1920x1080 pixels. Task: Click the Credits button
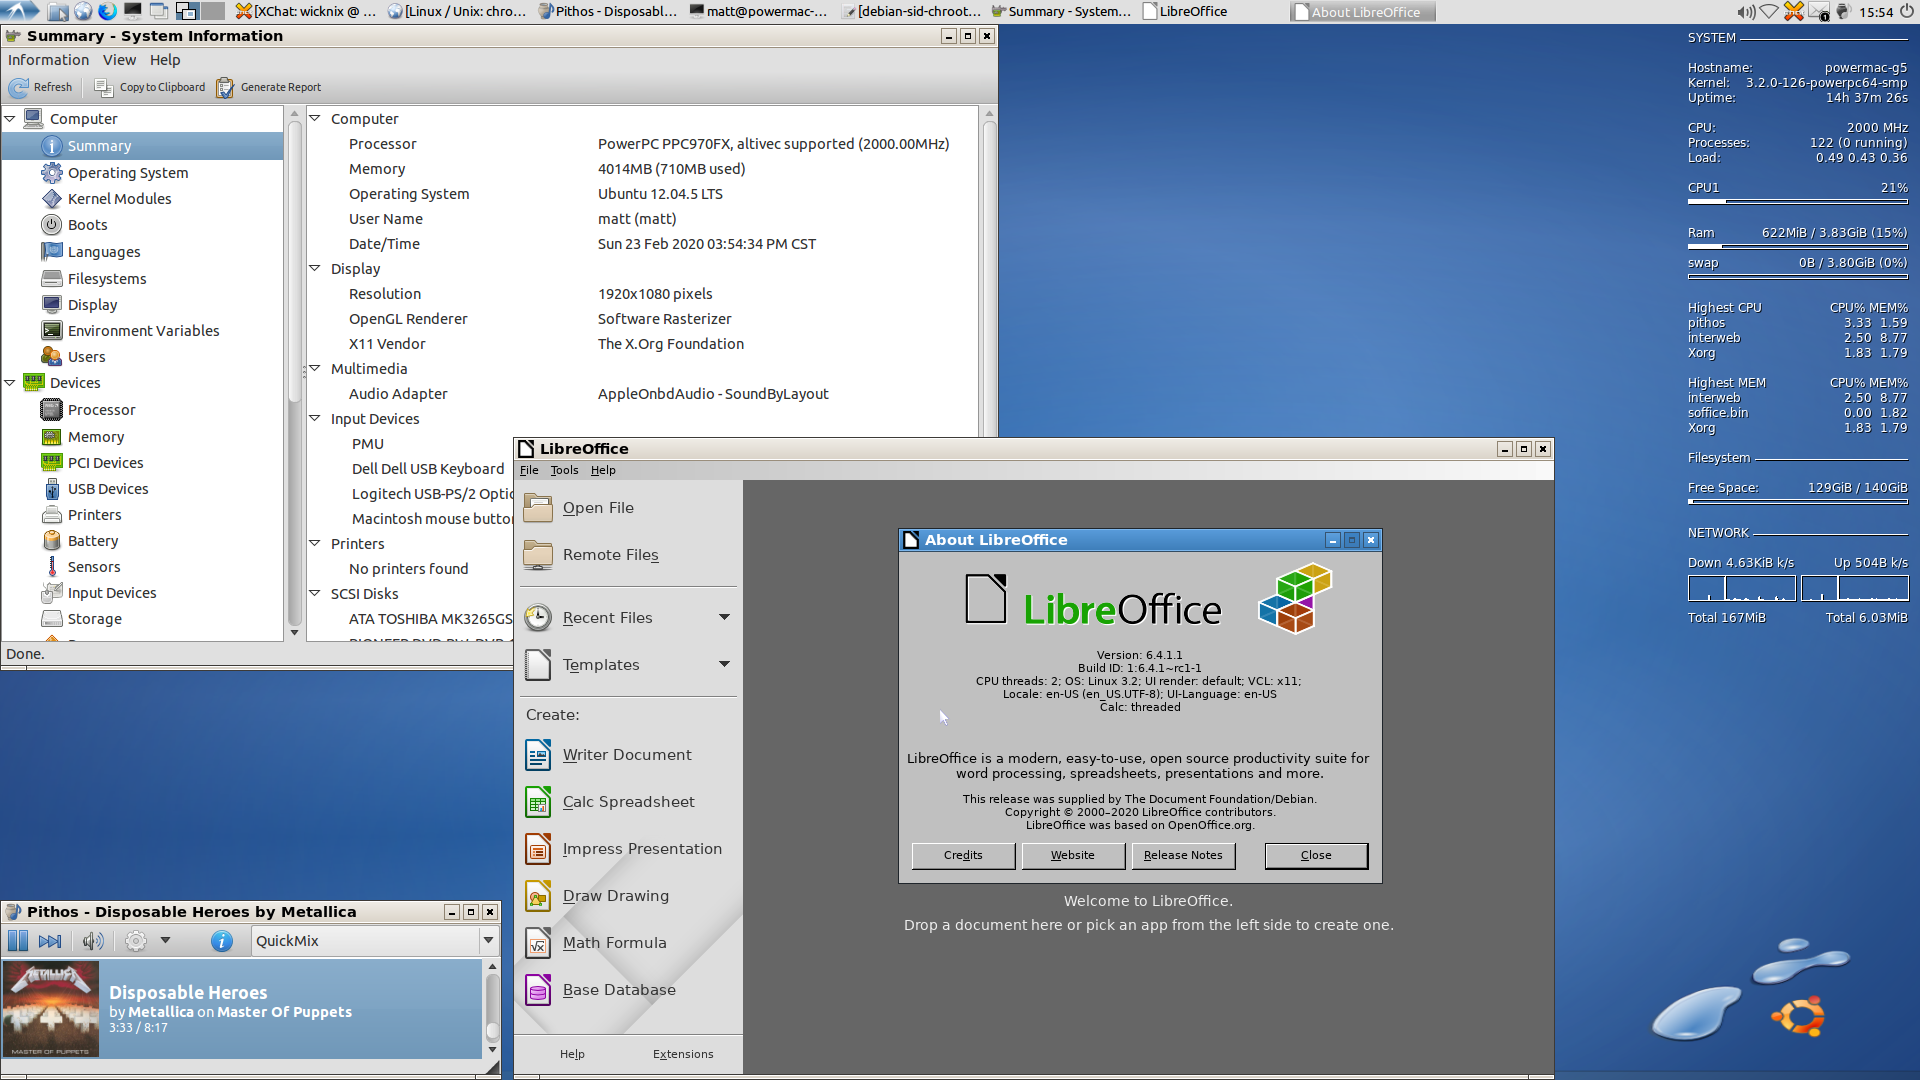[x=963, y=856]
